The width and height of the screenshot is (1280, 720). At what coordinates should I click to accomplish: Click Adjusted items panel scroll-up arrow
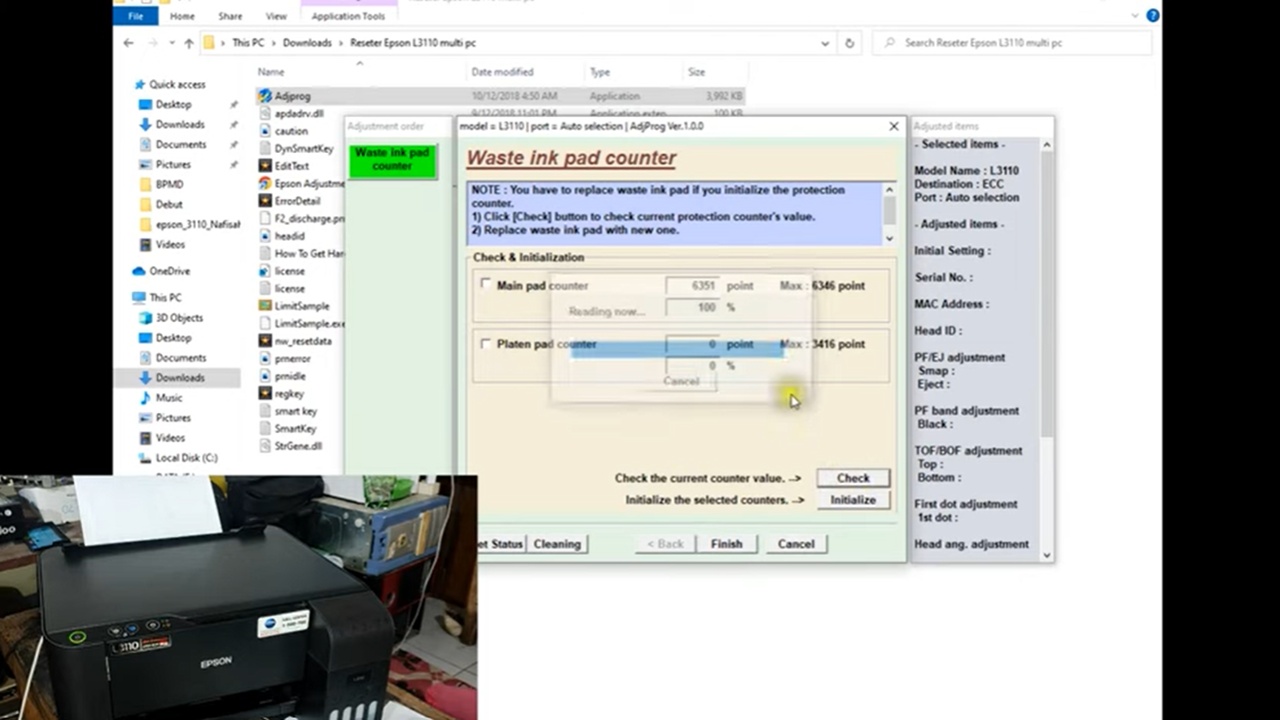(1047, 145)
